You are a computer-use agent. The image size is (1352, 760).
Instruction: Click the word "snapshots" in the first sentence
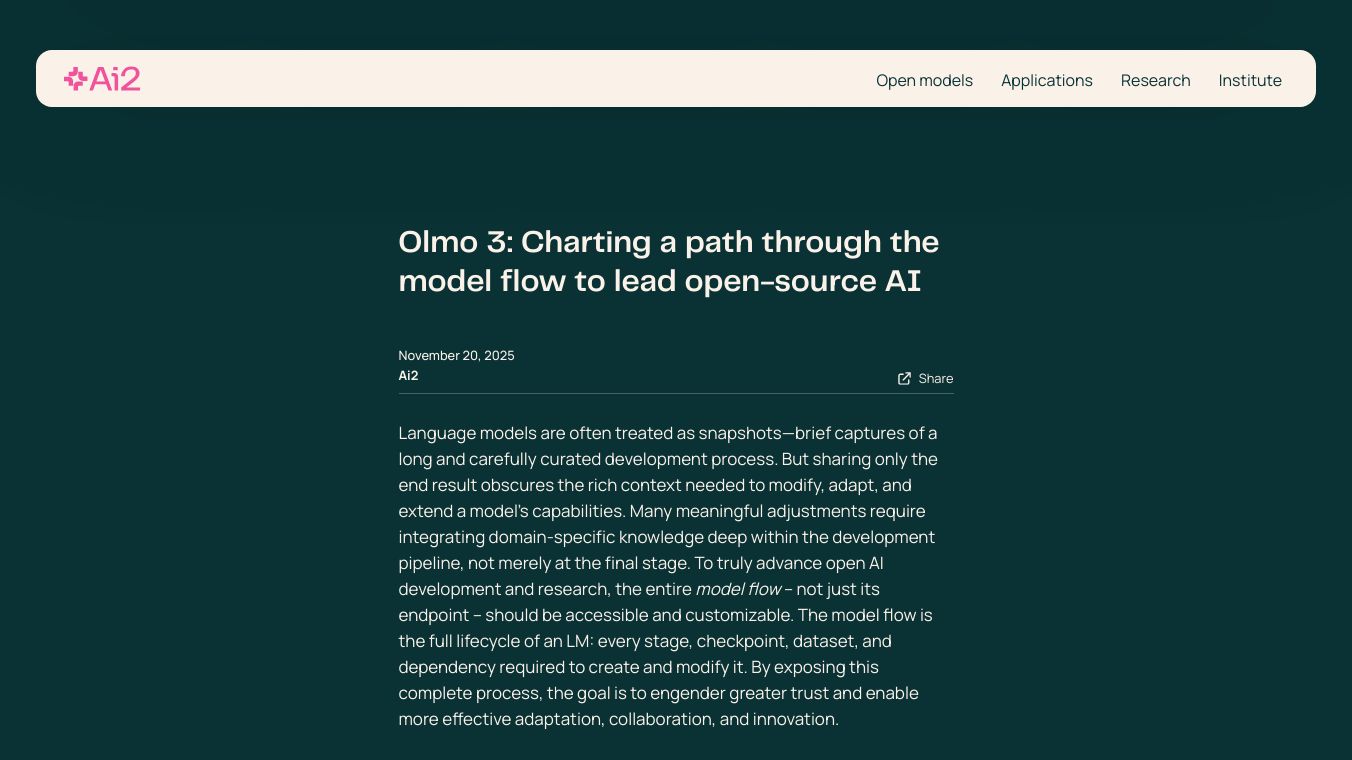[x=738, y=433]
